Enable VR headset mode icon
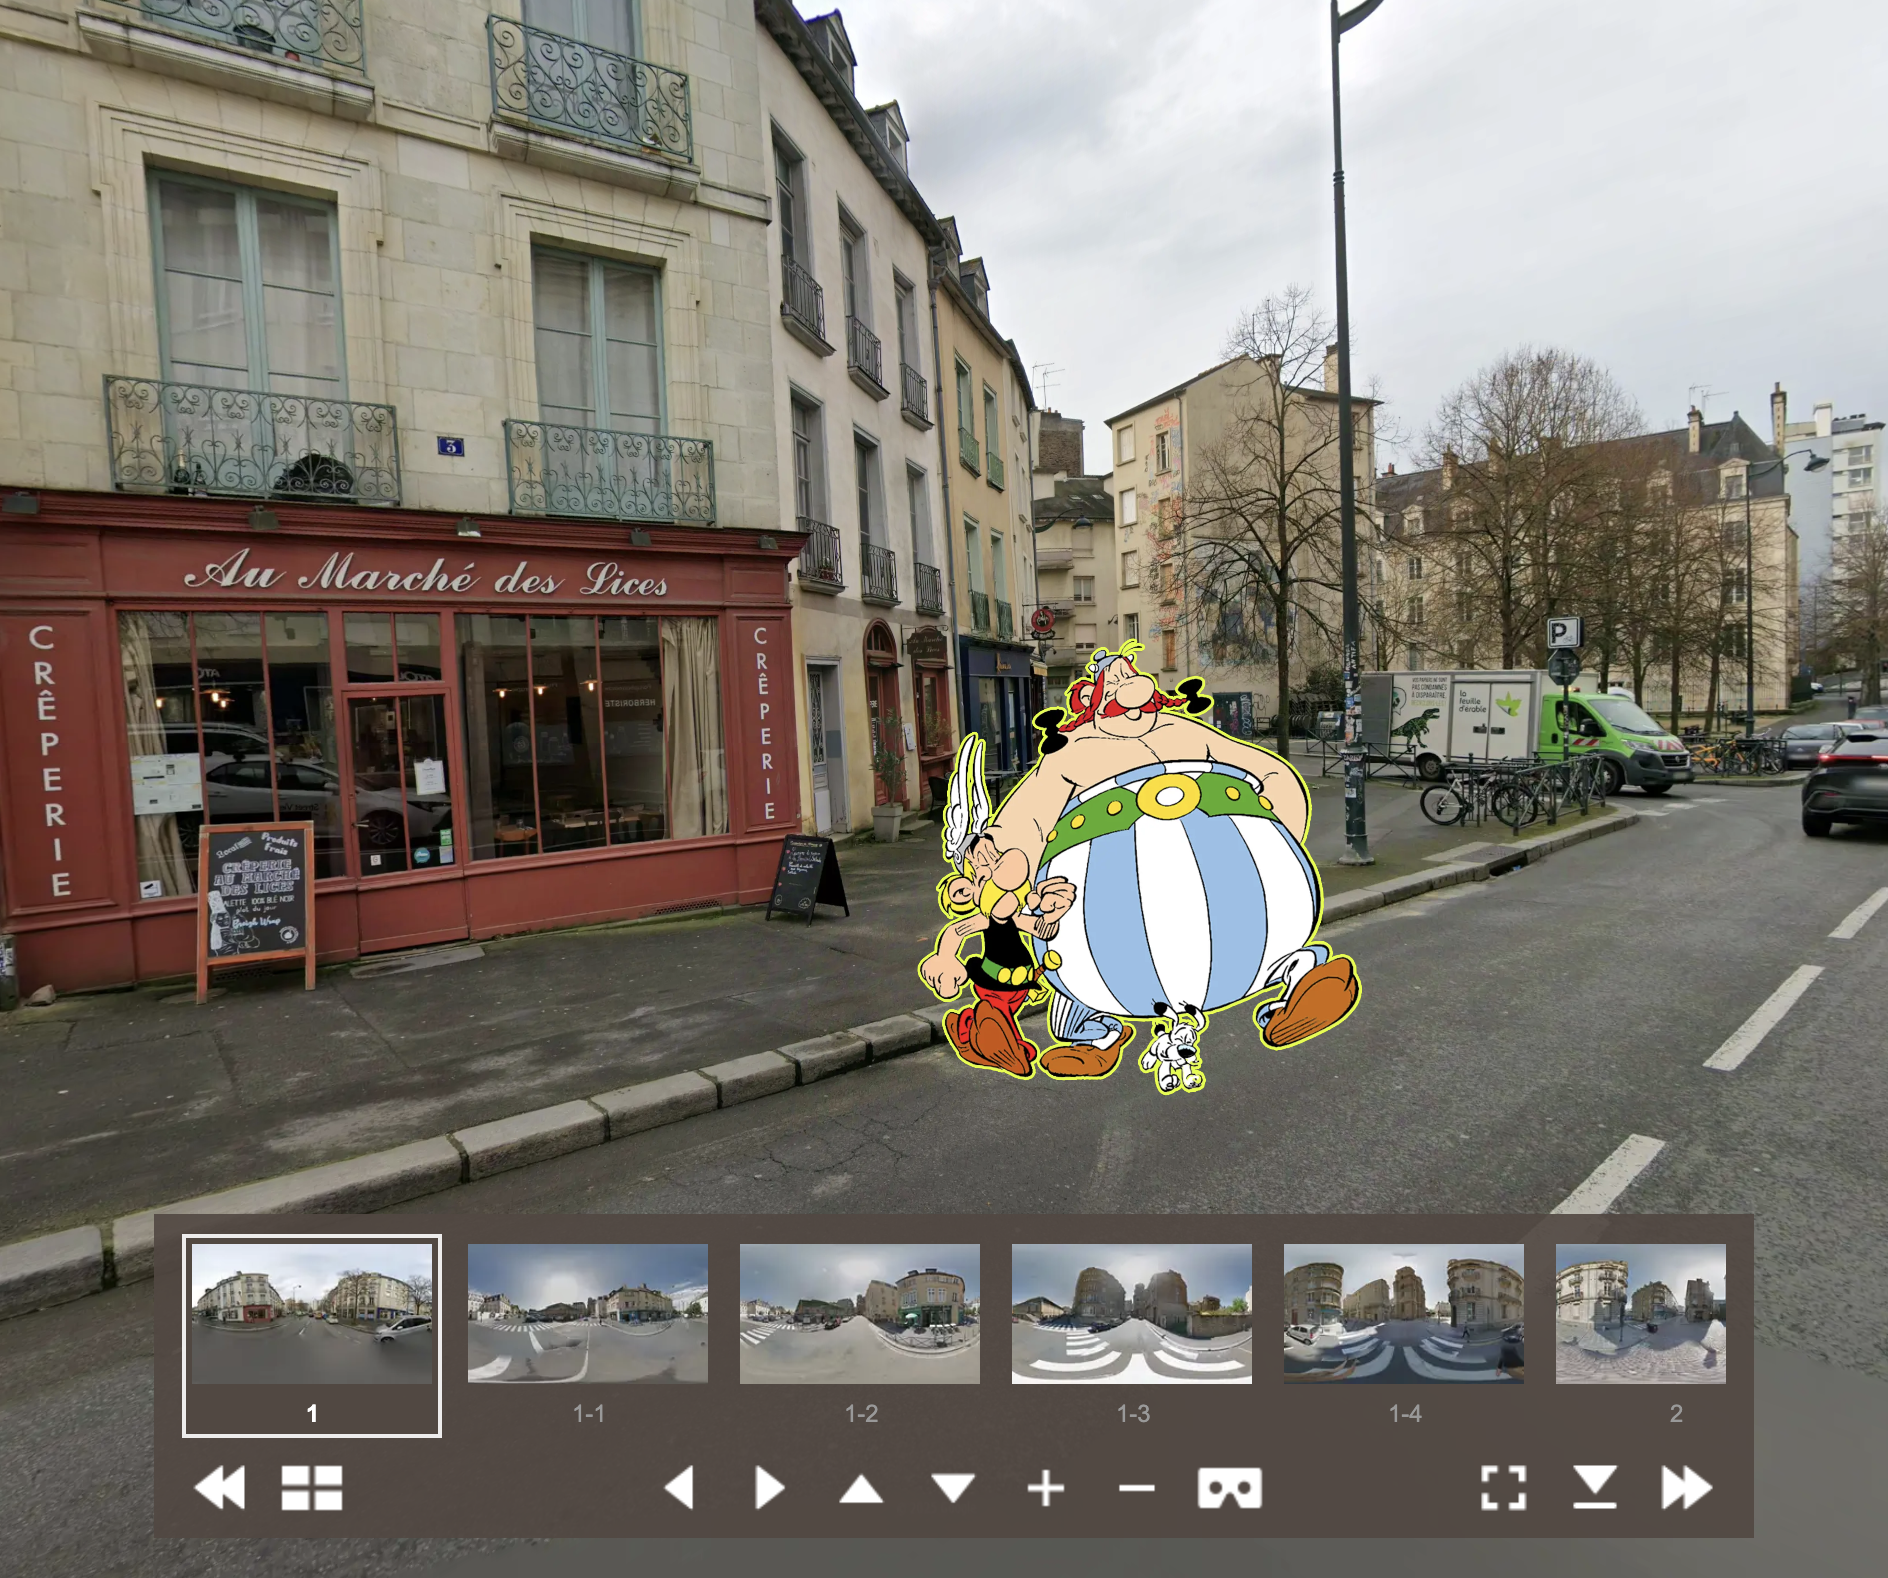 pos(1230,1488)
